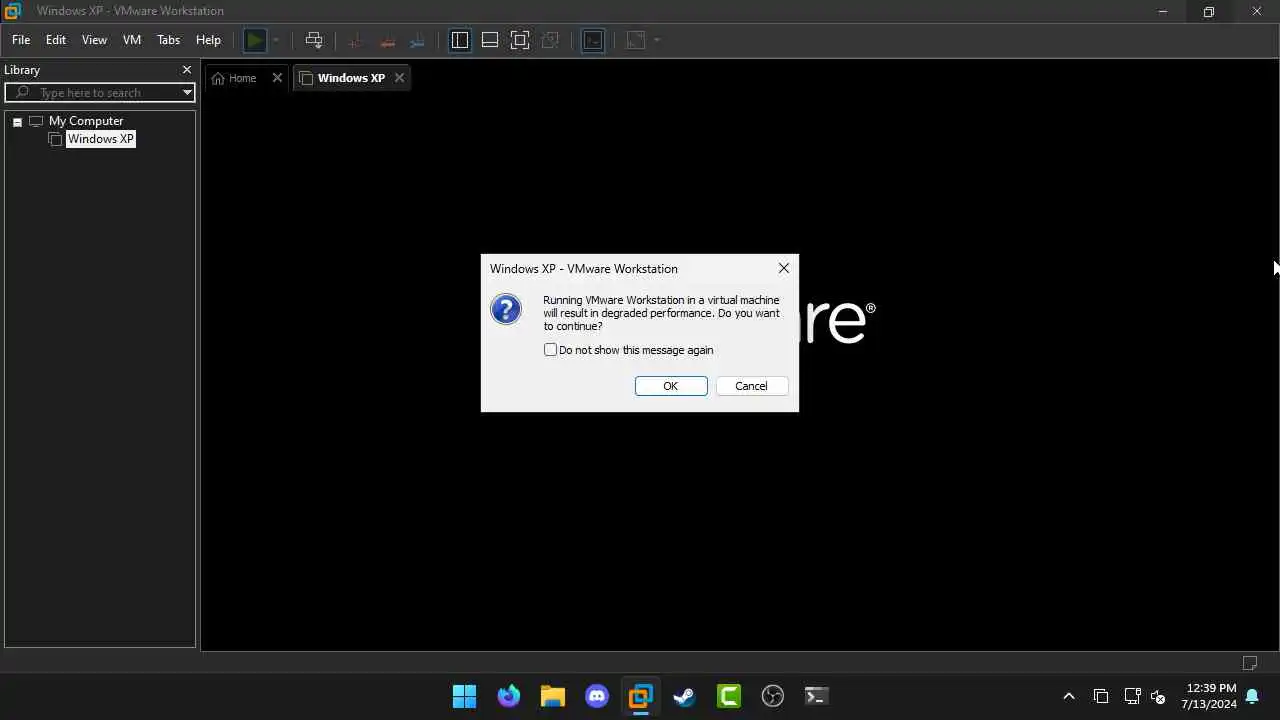Click the Unity mode toolbar icon
Image resolution: width=1280 pixels, height=720 pixels.
[550, 40]
